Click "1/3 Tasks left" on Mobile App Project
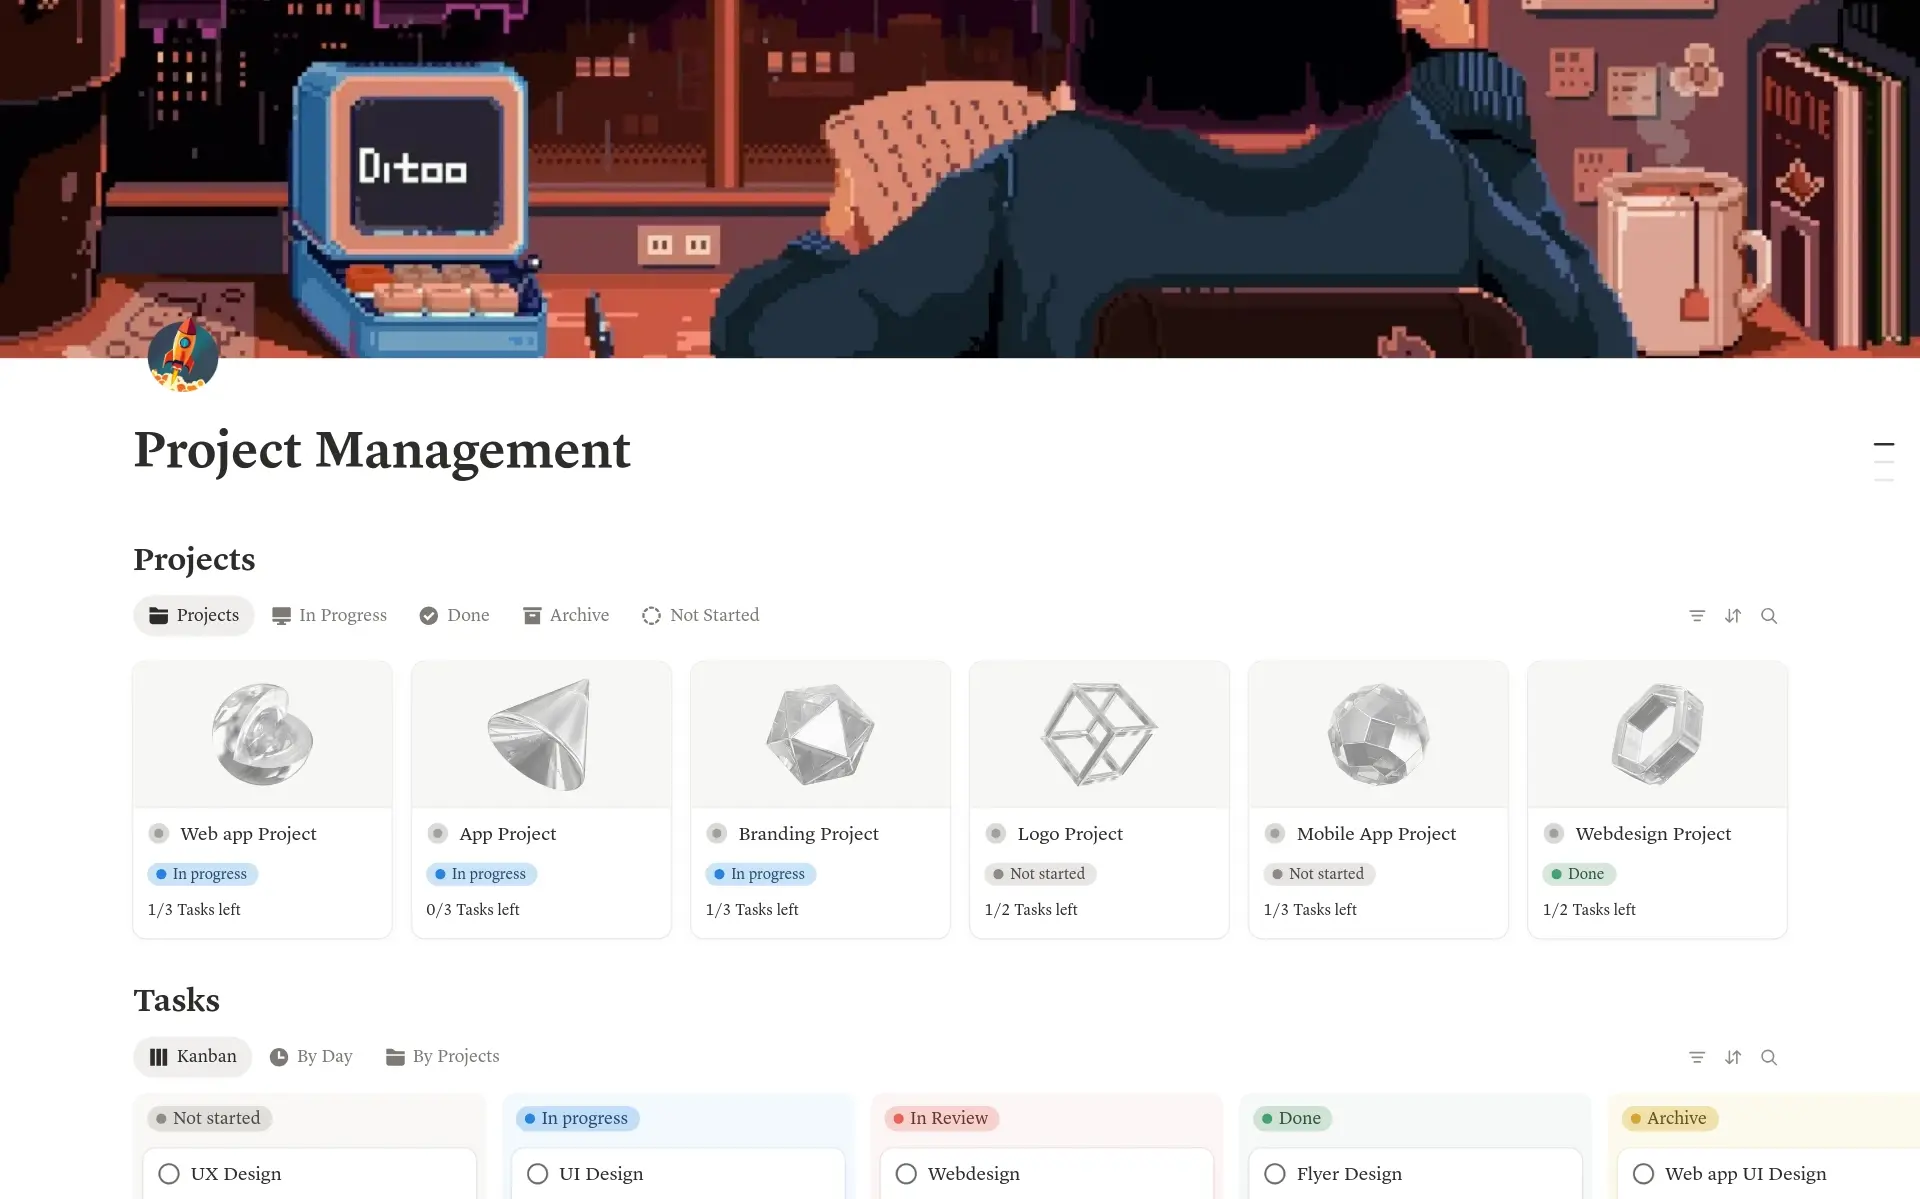1920x1199 pixels. click(1310, 910)
